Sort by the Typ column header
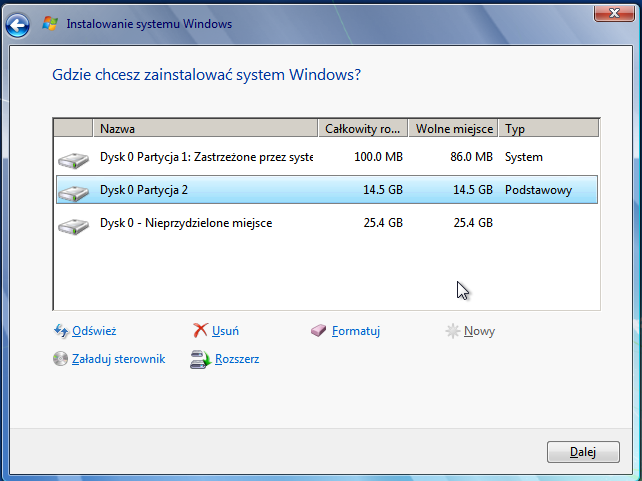The height and width of the screenshot is (481, 642). 549,129
